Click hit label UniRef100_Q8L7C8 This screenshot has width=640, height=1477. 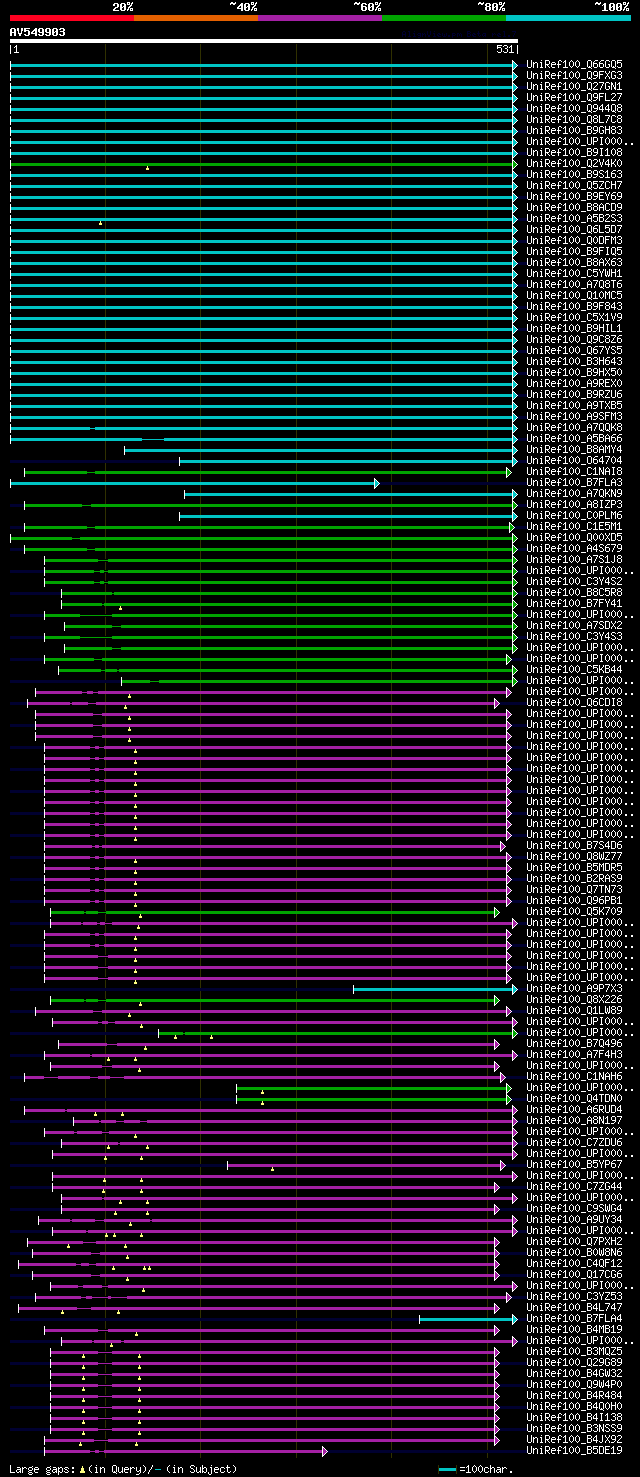(574, 119)
